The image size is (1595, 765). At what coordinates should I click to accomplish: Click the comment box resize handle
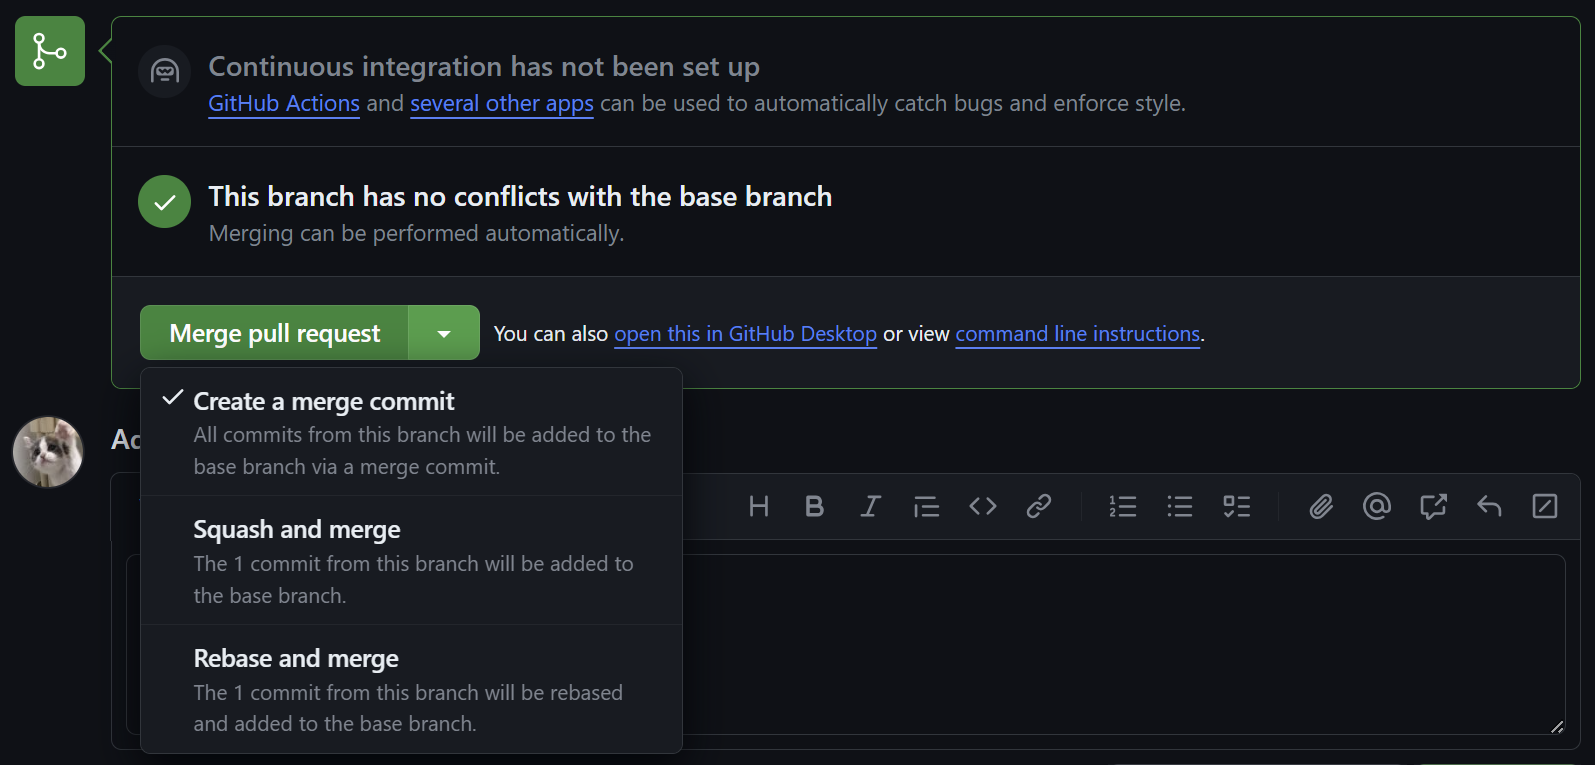tap(1557, 727)
